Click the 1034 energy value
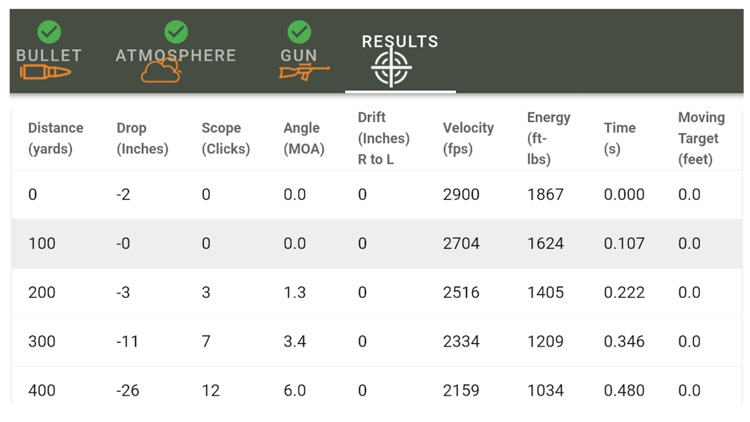The height and width of the screenshot is (422, 750). pos(545,390)
